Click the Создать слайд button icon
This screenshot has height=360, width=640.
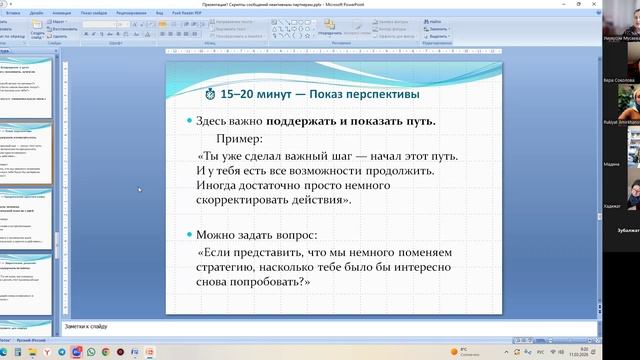37,24
